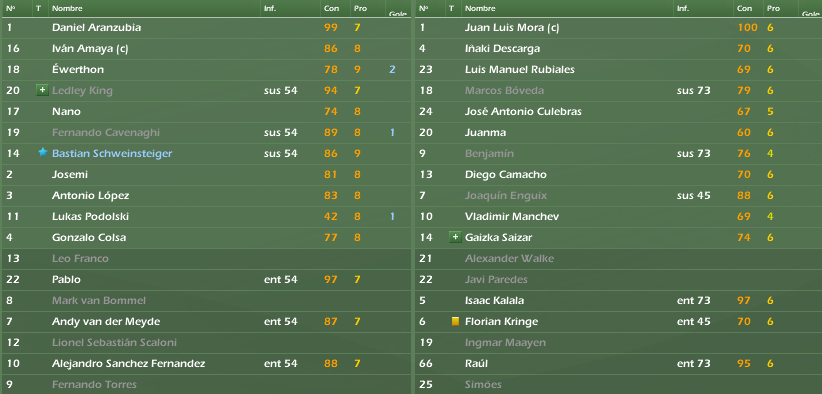
Task: Click the Pro column header in left table
Action: click(x=360, y=8)
